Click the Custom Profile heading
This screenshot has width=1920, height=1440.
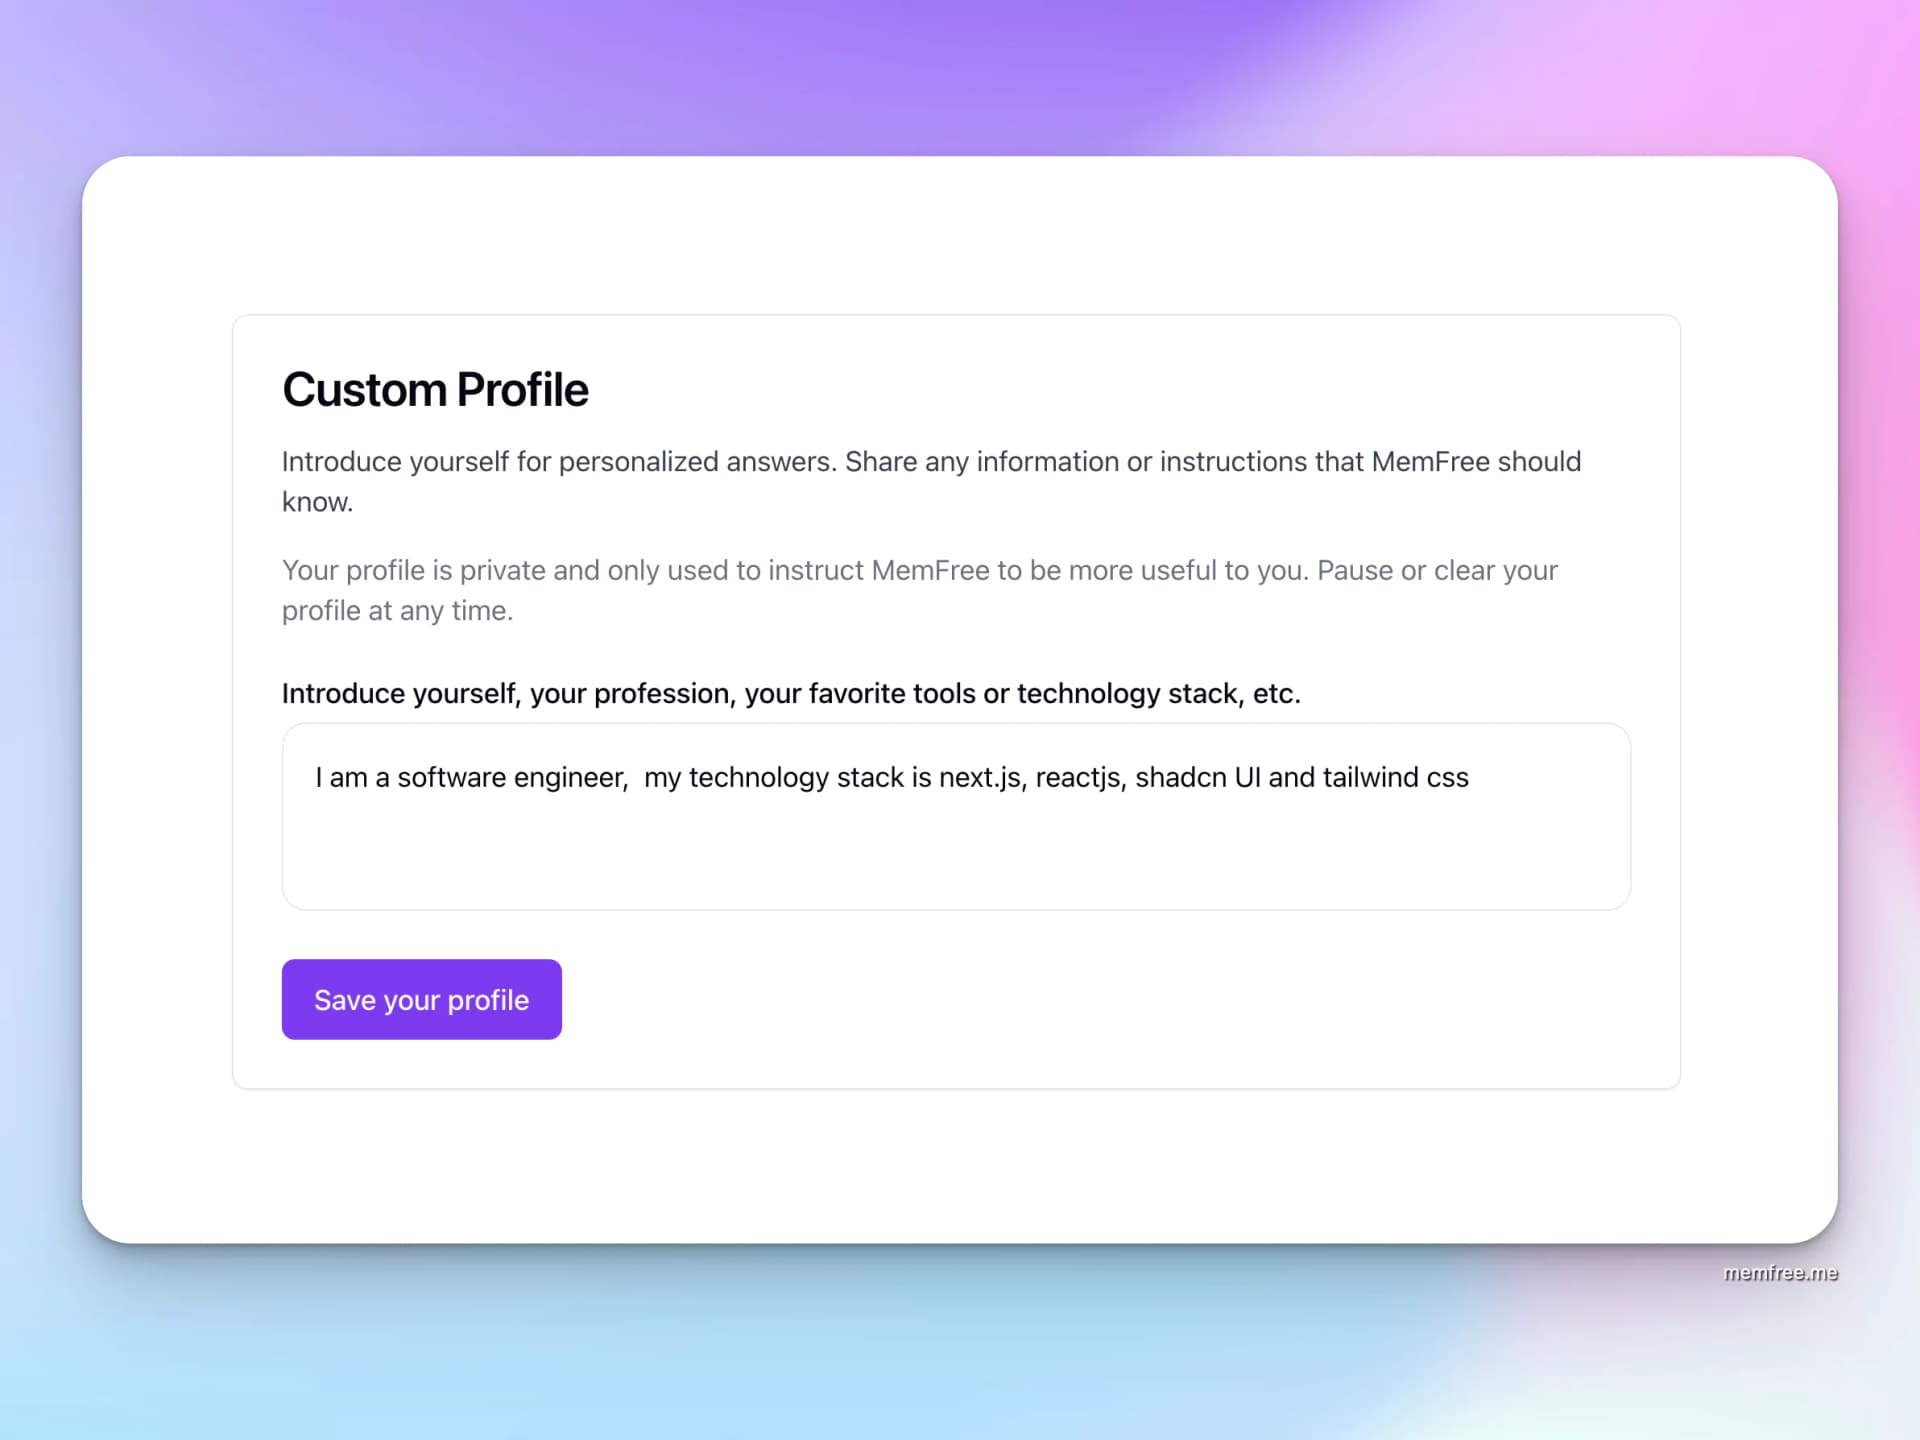point(435,390)
